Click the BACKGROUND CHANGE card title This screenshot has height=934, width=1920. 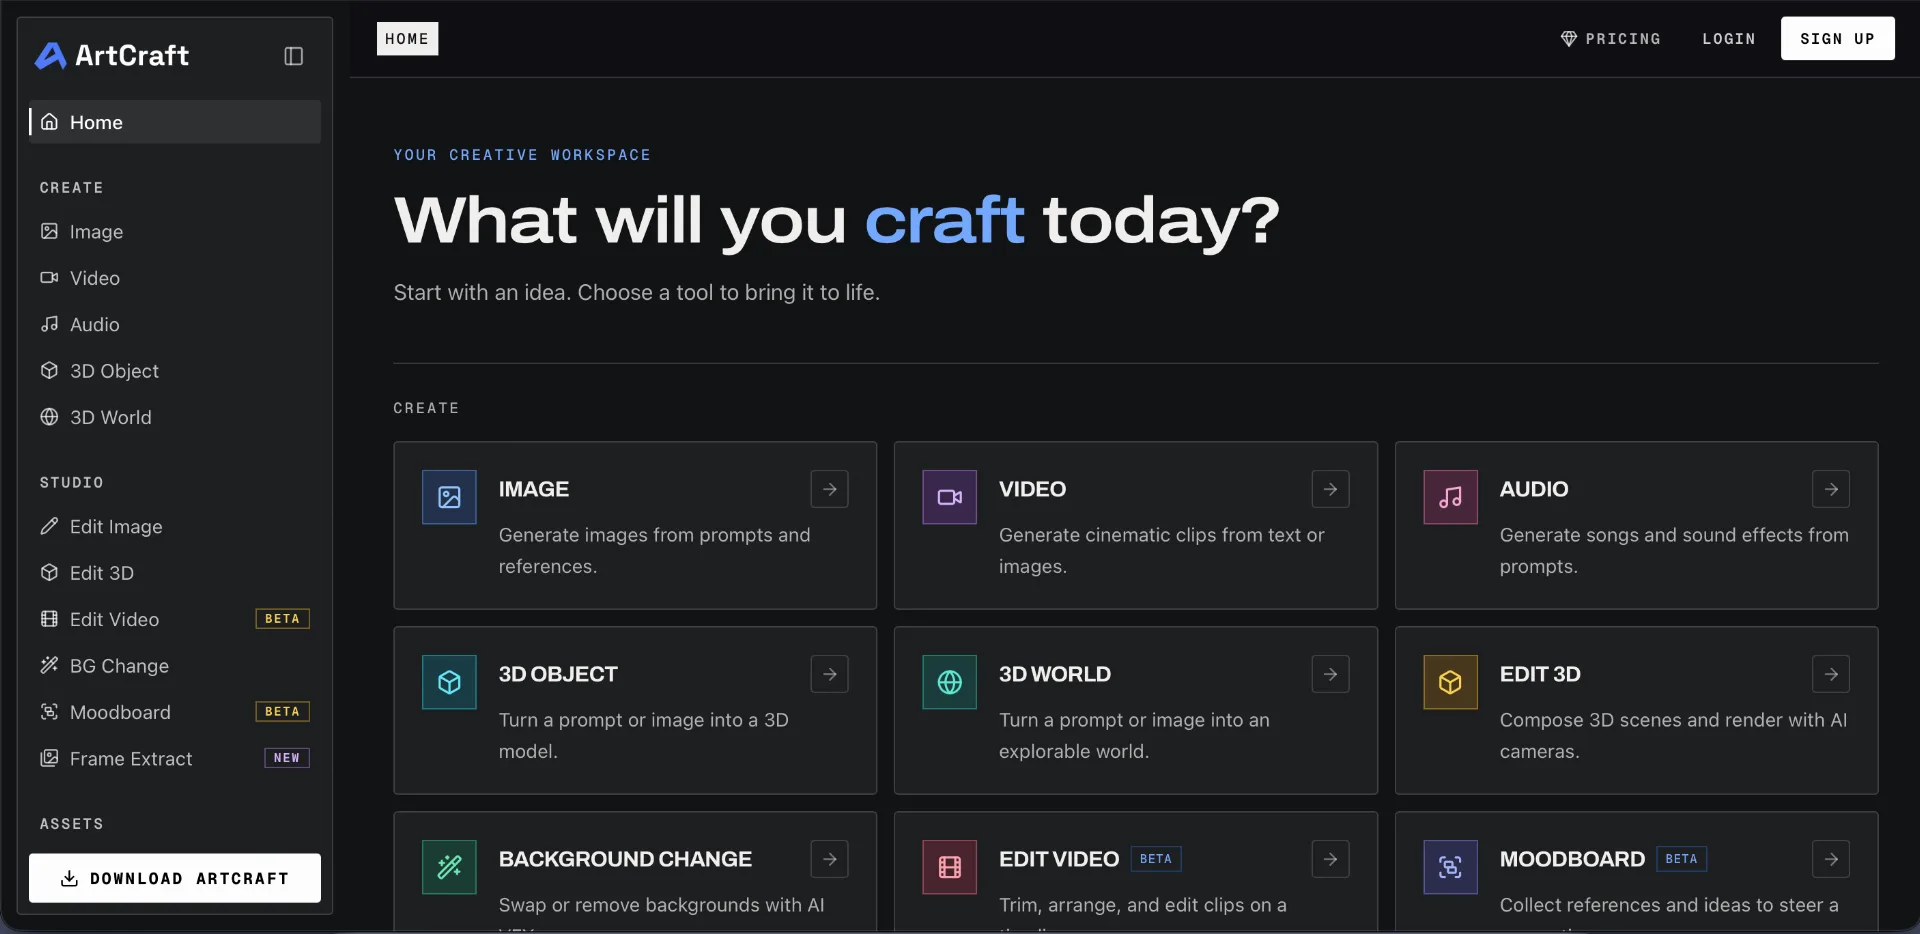pos(625,859)
